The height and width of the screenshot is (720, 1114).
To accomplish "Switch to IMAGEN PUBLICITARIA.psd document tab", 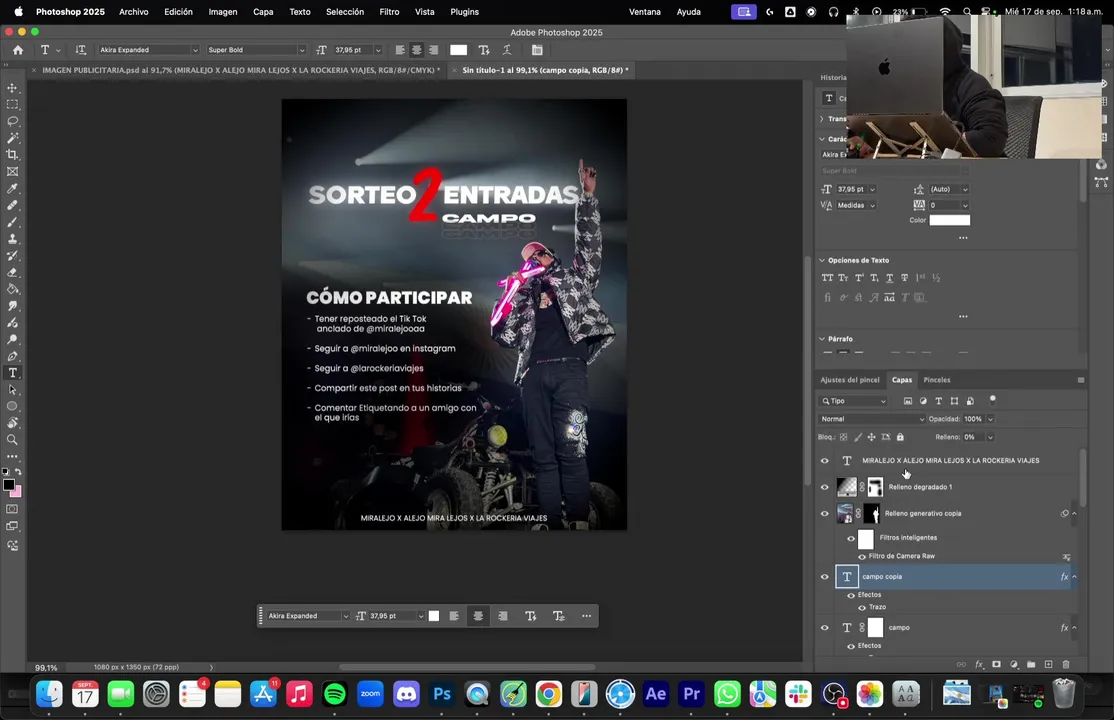I will (x=240, y=70).
